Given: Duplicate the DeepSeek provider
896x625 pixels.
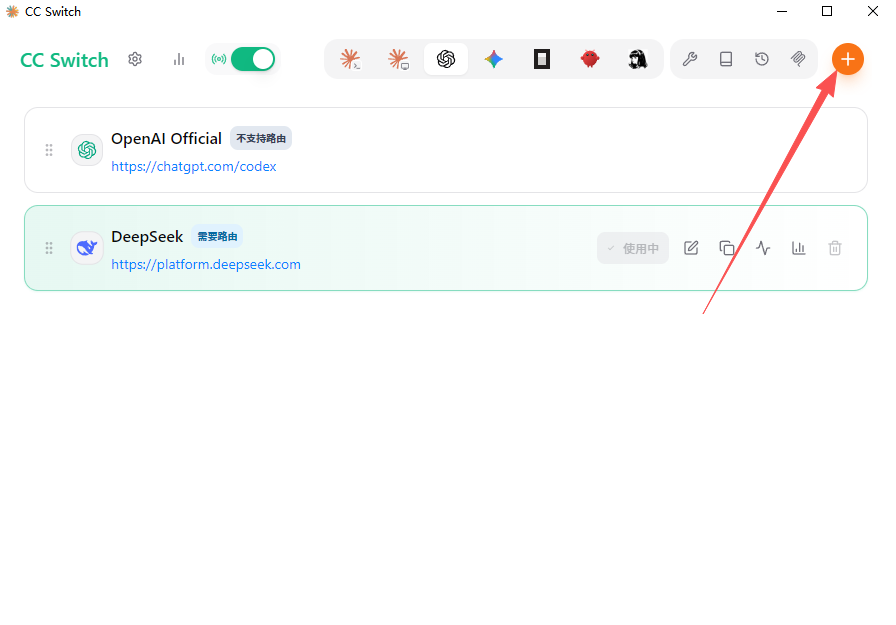Looking at the screenshot, I should coord(727,248).
